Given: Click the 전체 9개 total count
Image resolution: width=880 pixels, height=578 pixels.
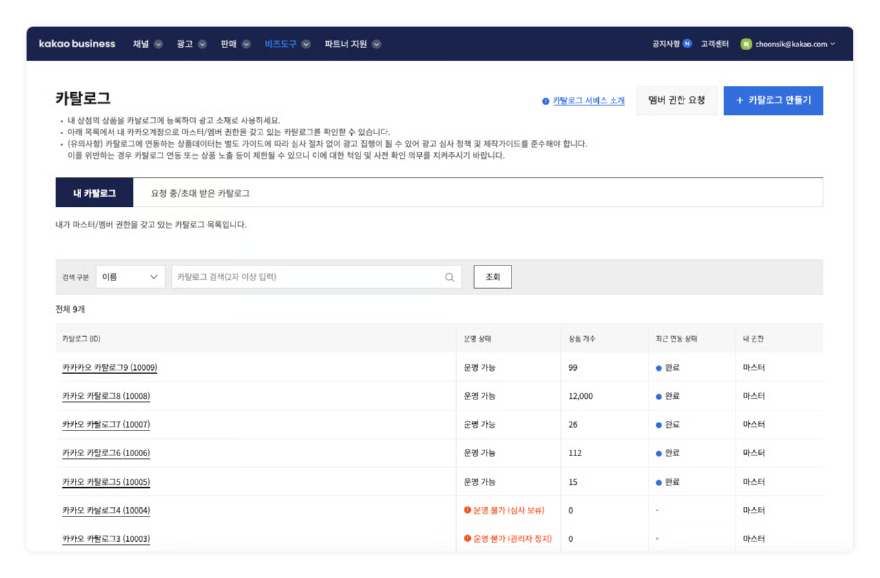Looking at the screenshot, I should [x=70, y=309].
